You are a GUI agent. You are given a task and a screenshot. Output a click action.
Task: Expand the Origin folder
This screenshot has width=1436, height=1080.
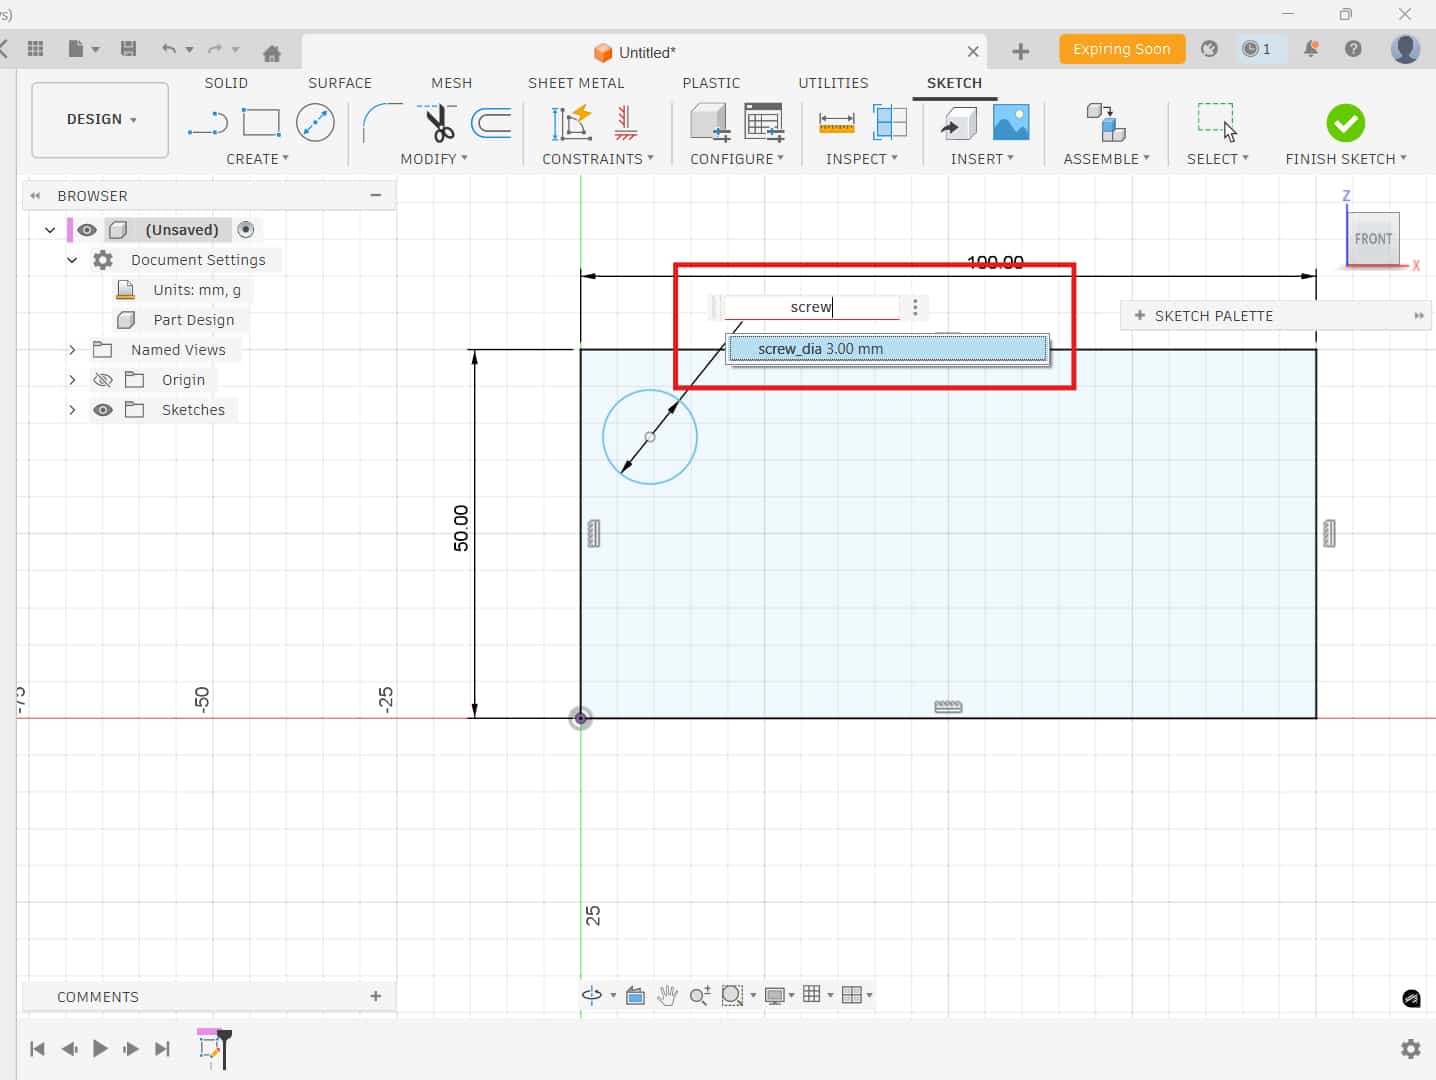(x=72, y=380)
